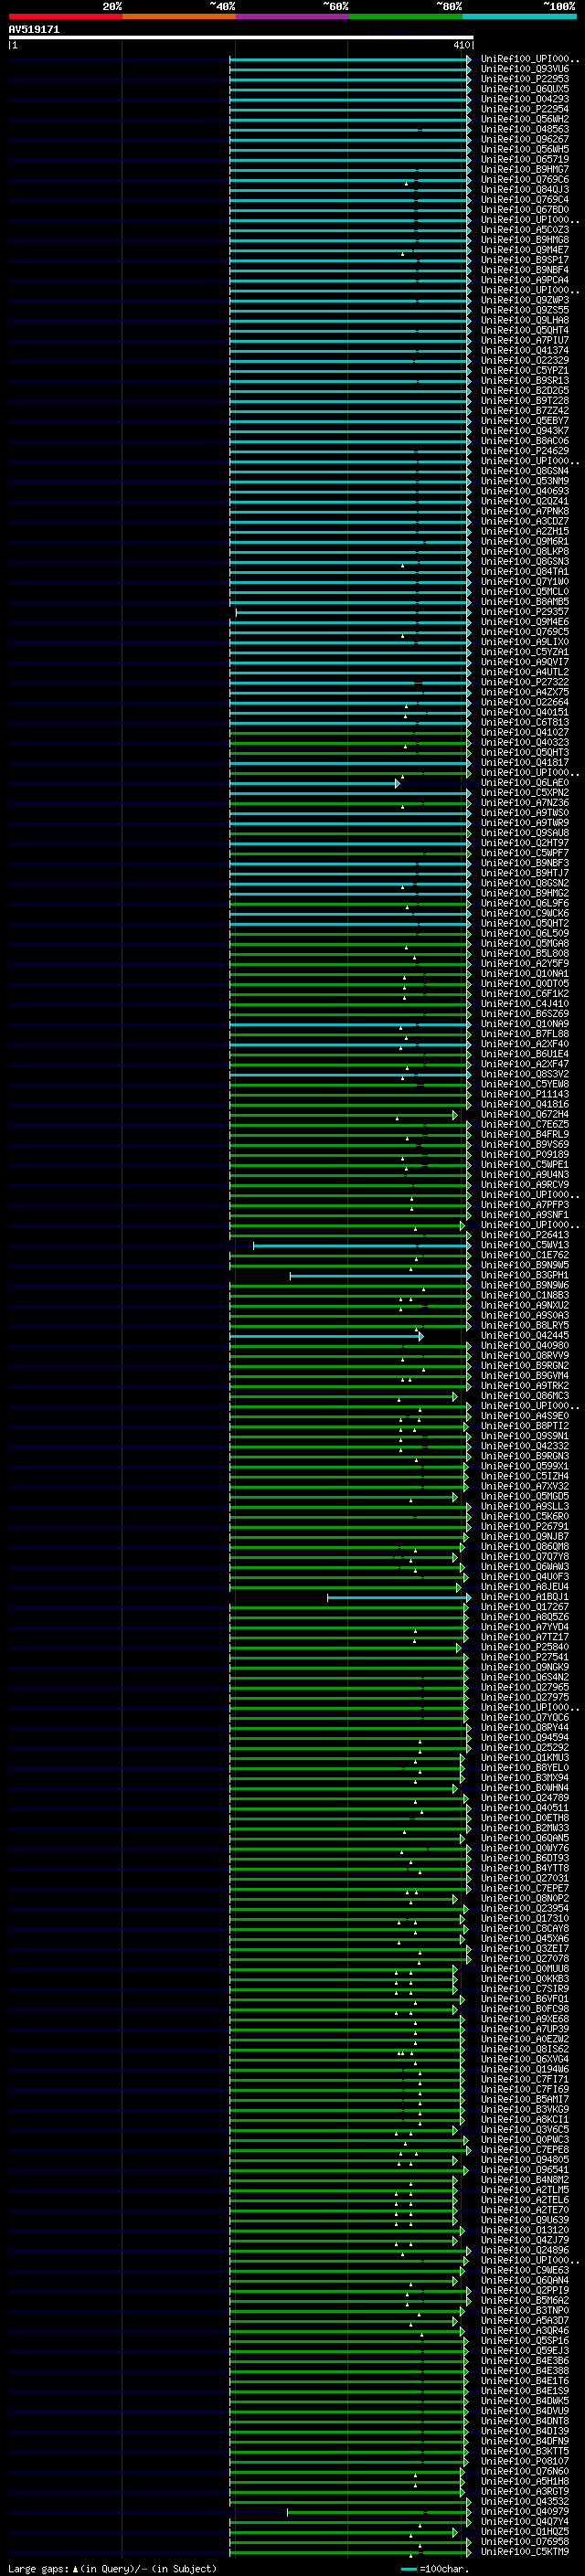The width and height of the screenshot is (585, 2576).
Task: Click the short cyan alignment bar for B3GPH1
Action: [x=380, y=1275]
